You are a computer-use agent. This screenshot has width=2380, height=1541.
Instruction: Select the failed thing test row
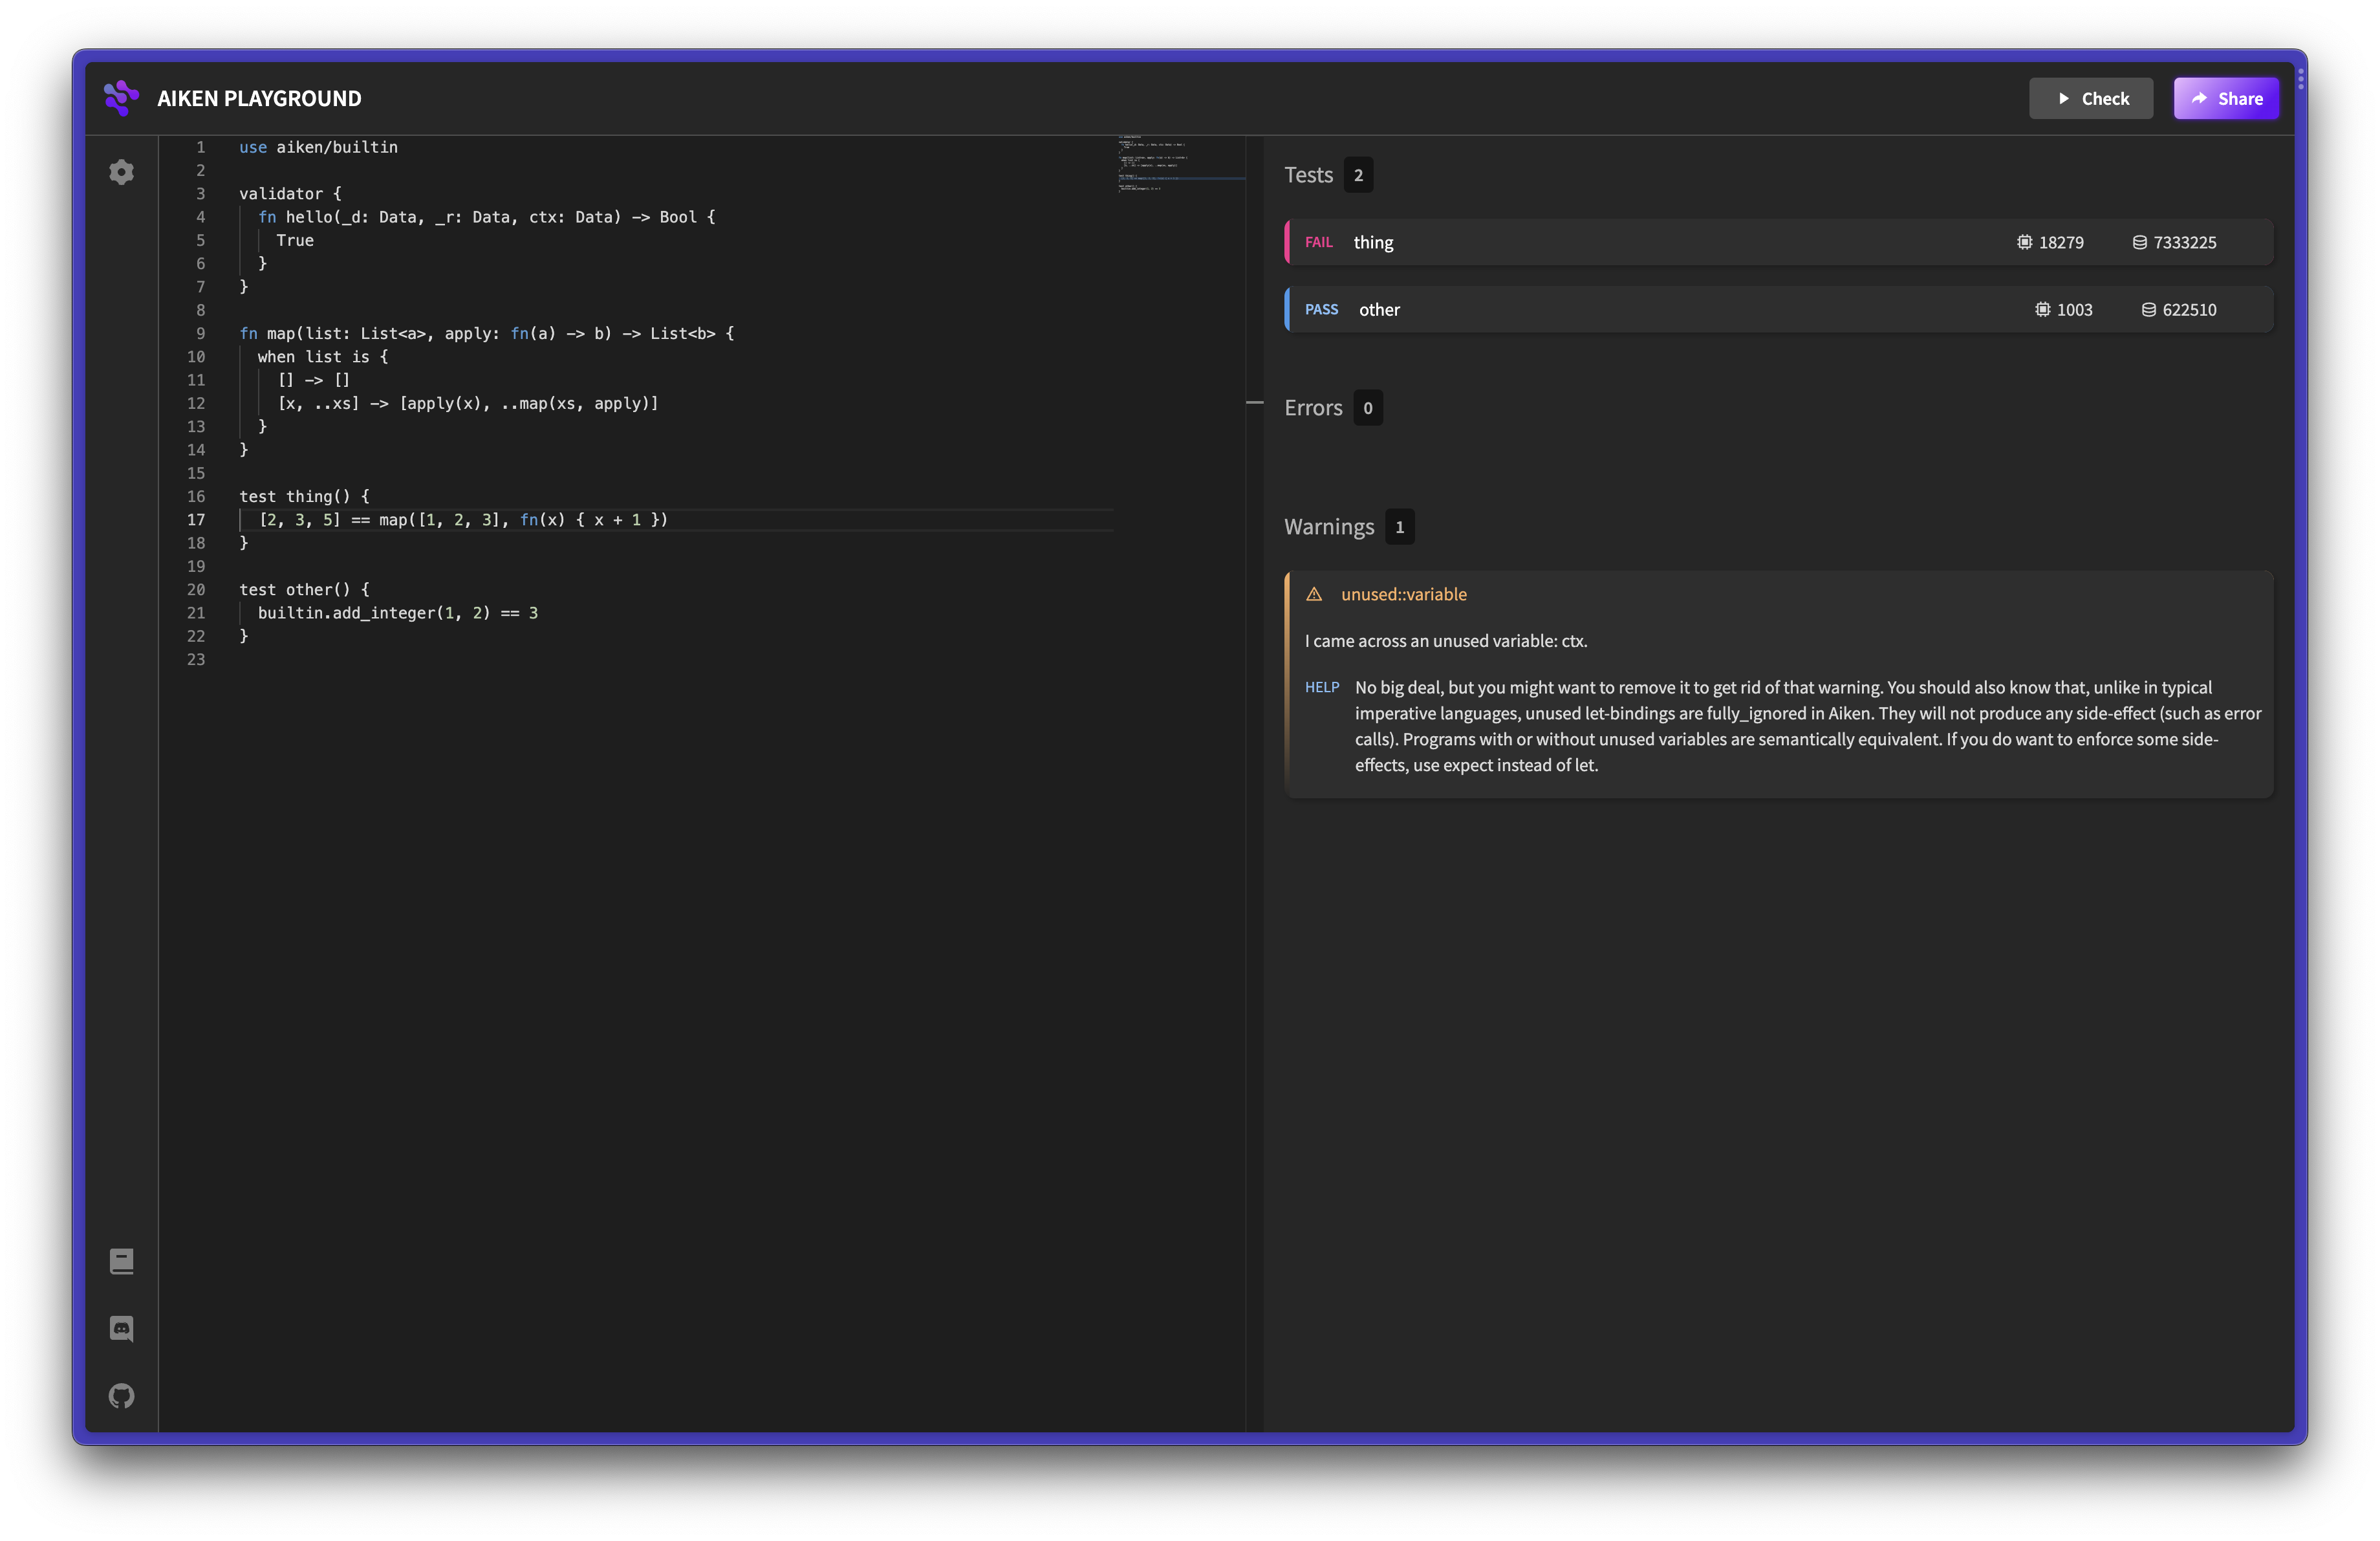[1700, 242]
